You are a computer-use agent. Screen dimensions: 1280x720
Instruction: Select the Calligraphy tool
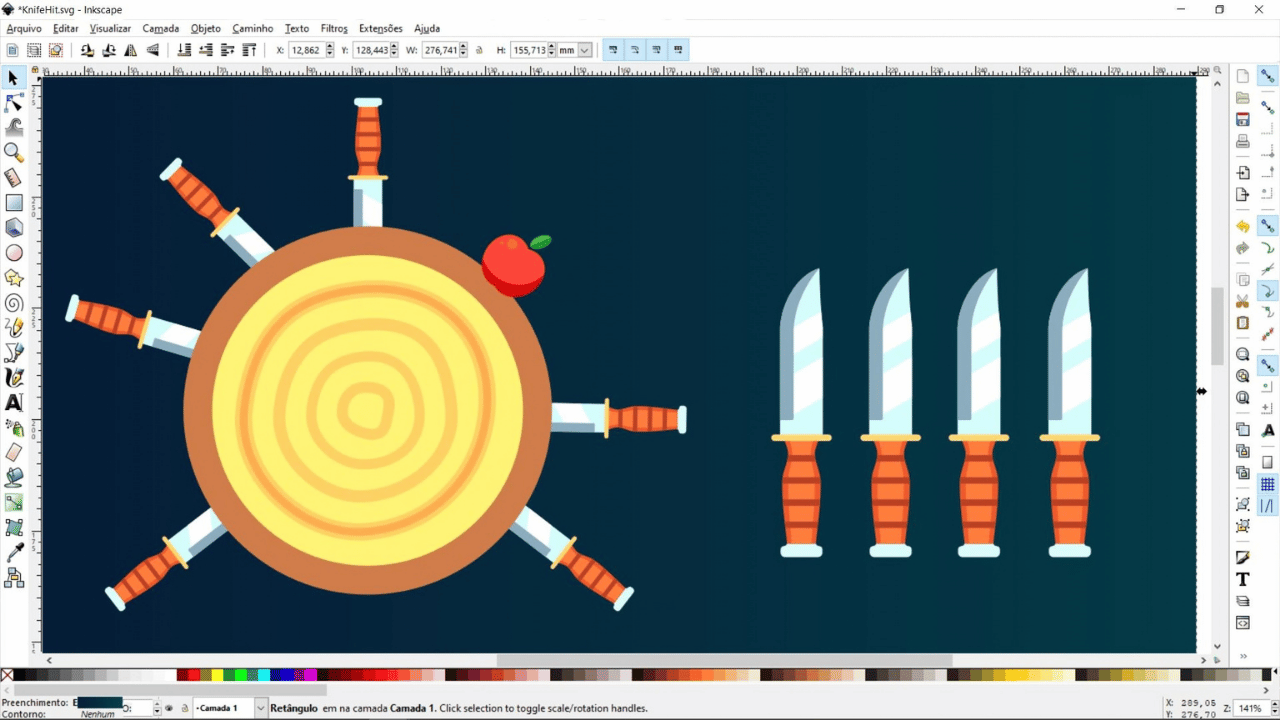14,378
